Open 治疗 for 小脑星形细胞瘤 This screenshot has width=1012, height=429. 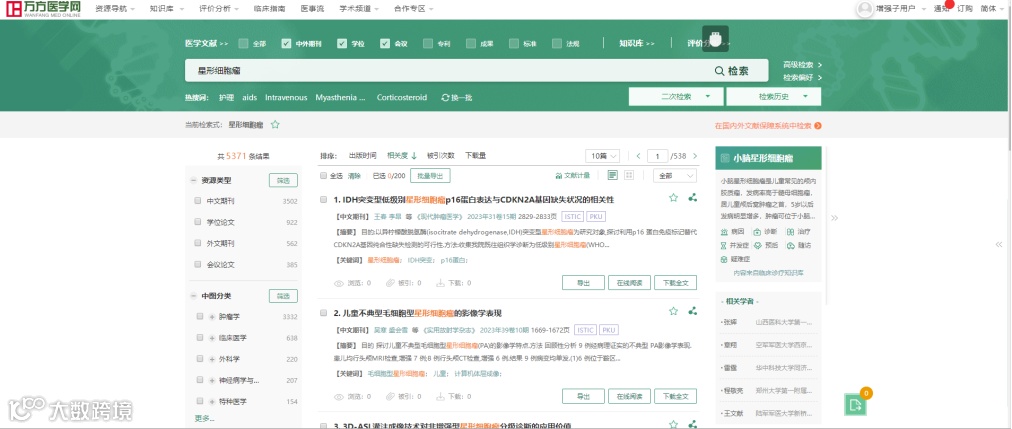(x=799, y=232)
